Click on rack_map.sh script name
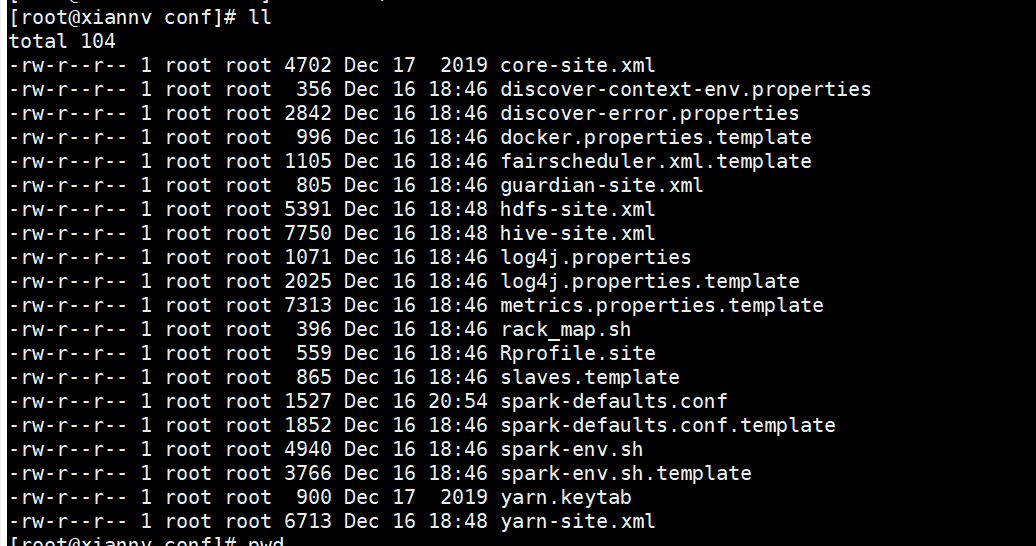Viewport: 1036px width, 546px height. point(566,329)
